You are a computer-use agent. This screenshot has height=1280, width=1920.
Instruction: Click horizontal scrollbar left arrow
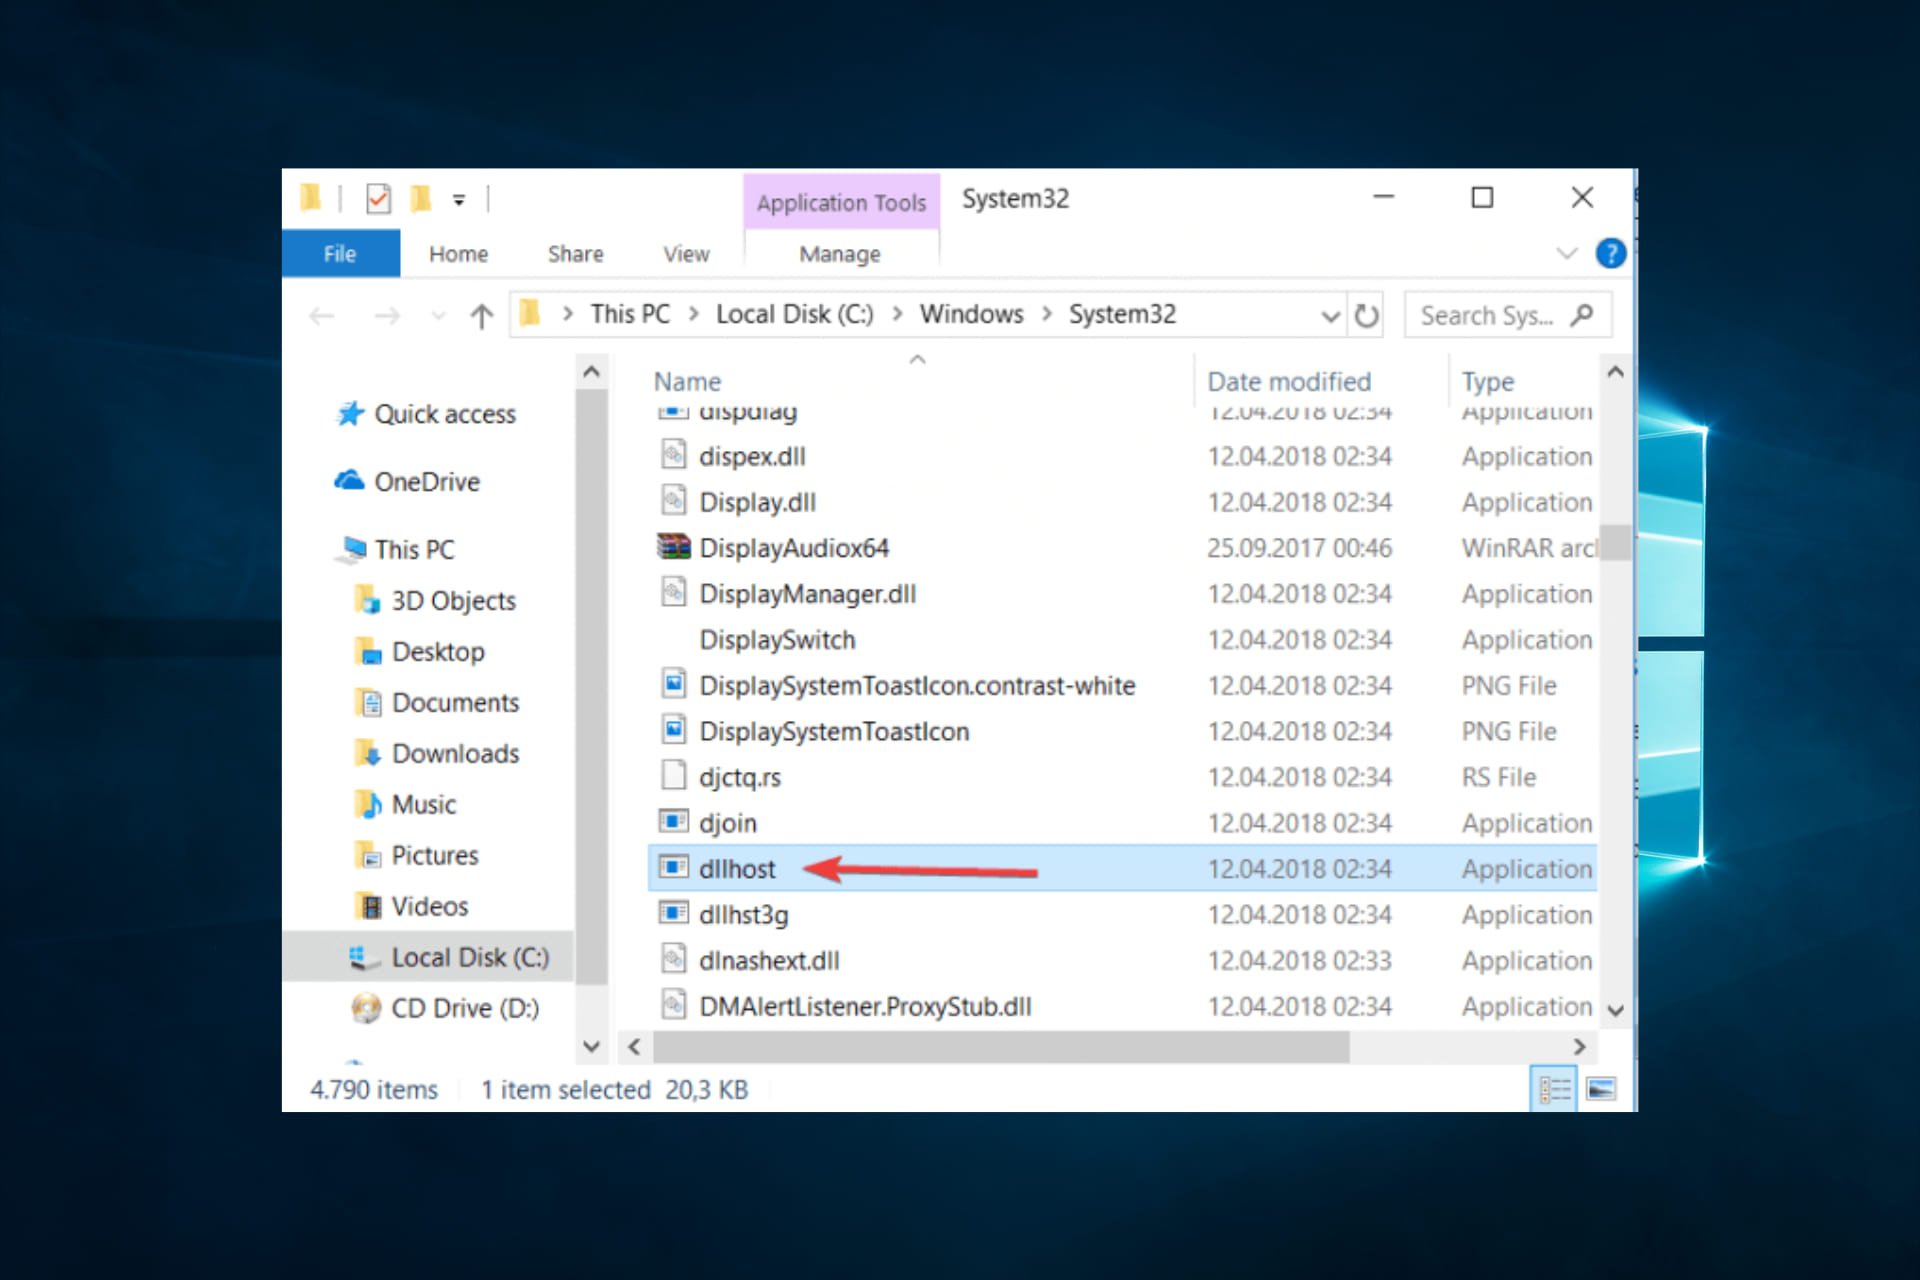point(634,1047)
